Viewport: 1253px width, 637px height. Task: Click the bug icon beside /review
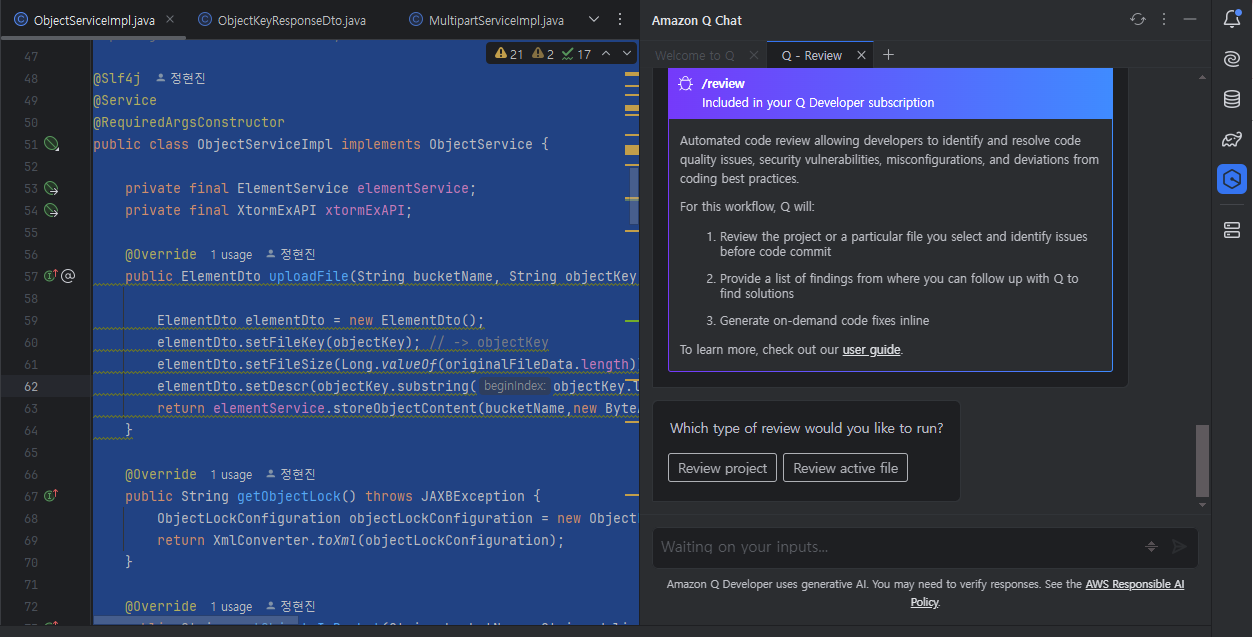[685, 84]
